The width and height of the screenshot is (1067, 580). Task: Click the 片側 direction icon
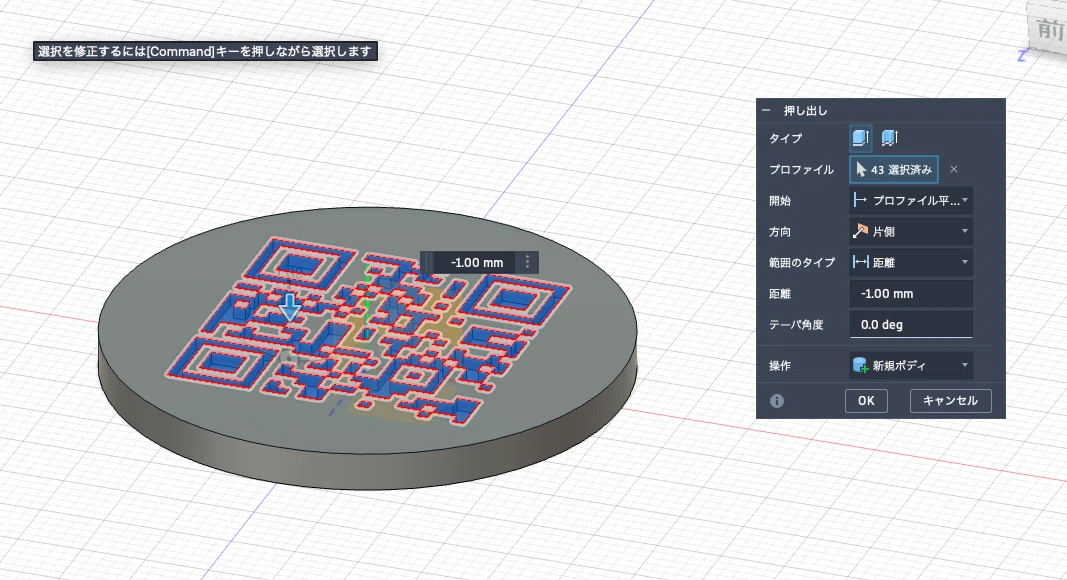tap(860, 231)
